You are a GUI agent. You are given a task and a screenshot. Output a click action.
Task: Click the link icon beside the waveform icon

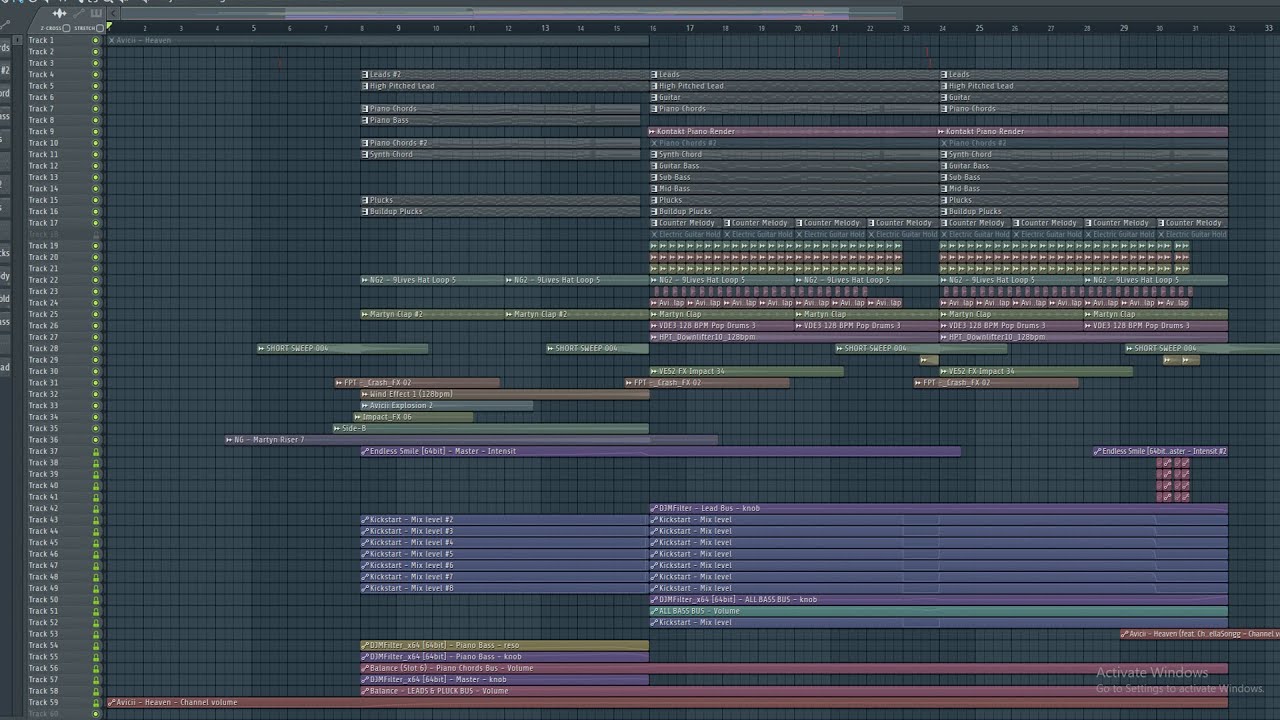click(x=79, y=13)
